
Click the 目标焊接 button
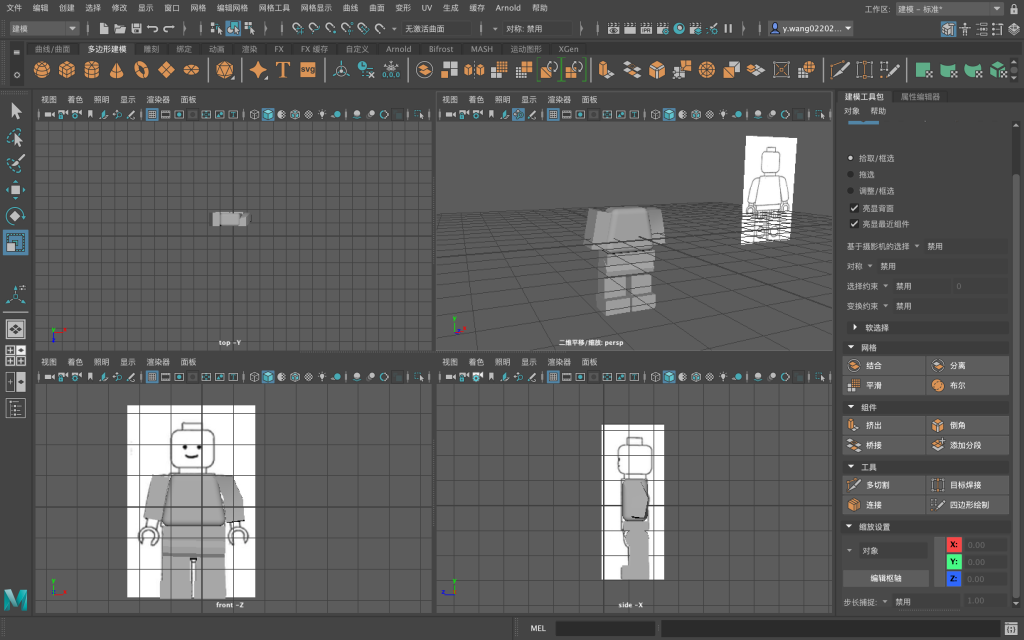point(967,485)
